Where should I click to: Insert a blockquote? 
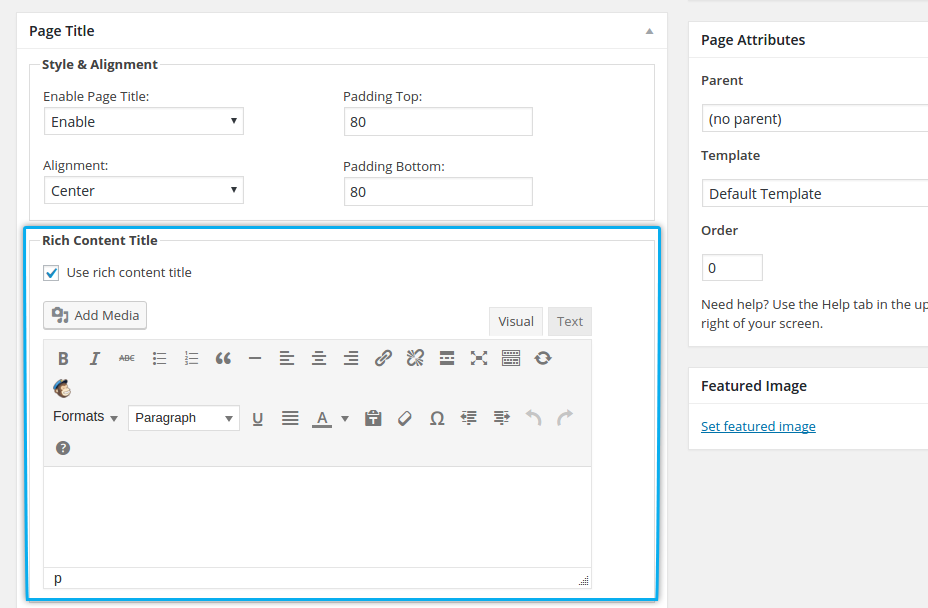pos(223,358)
